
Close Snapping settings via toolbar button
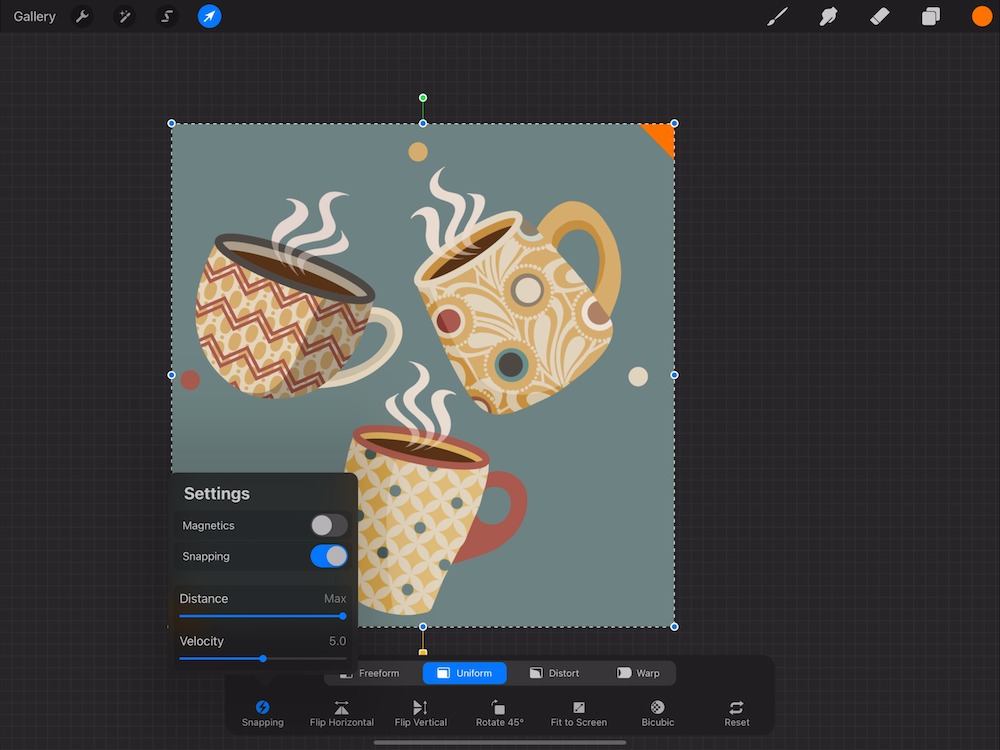(x=262, y=712)
